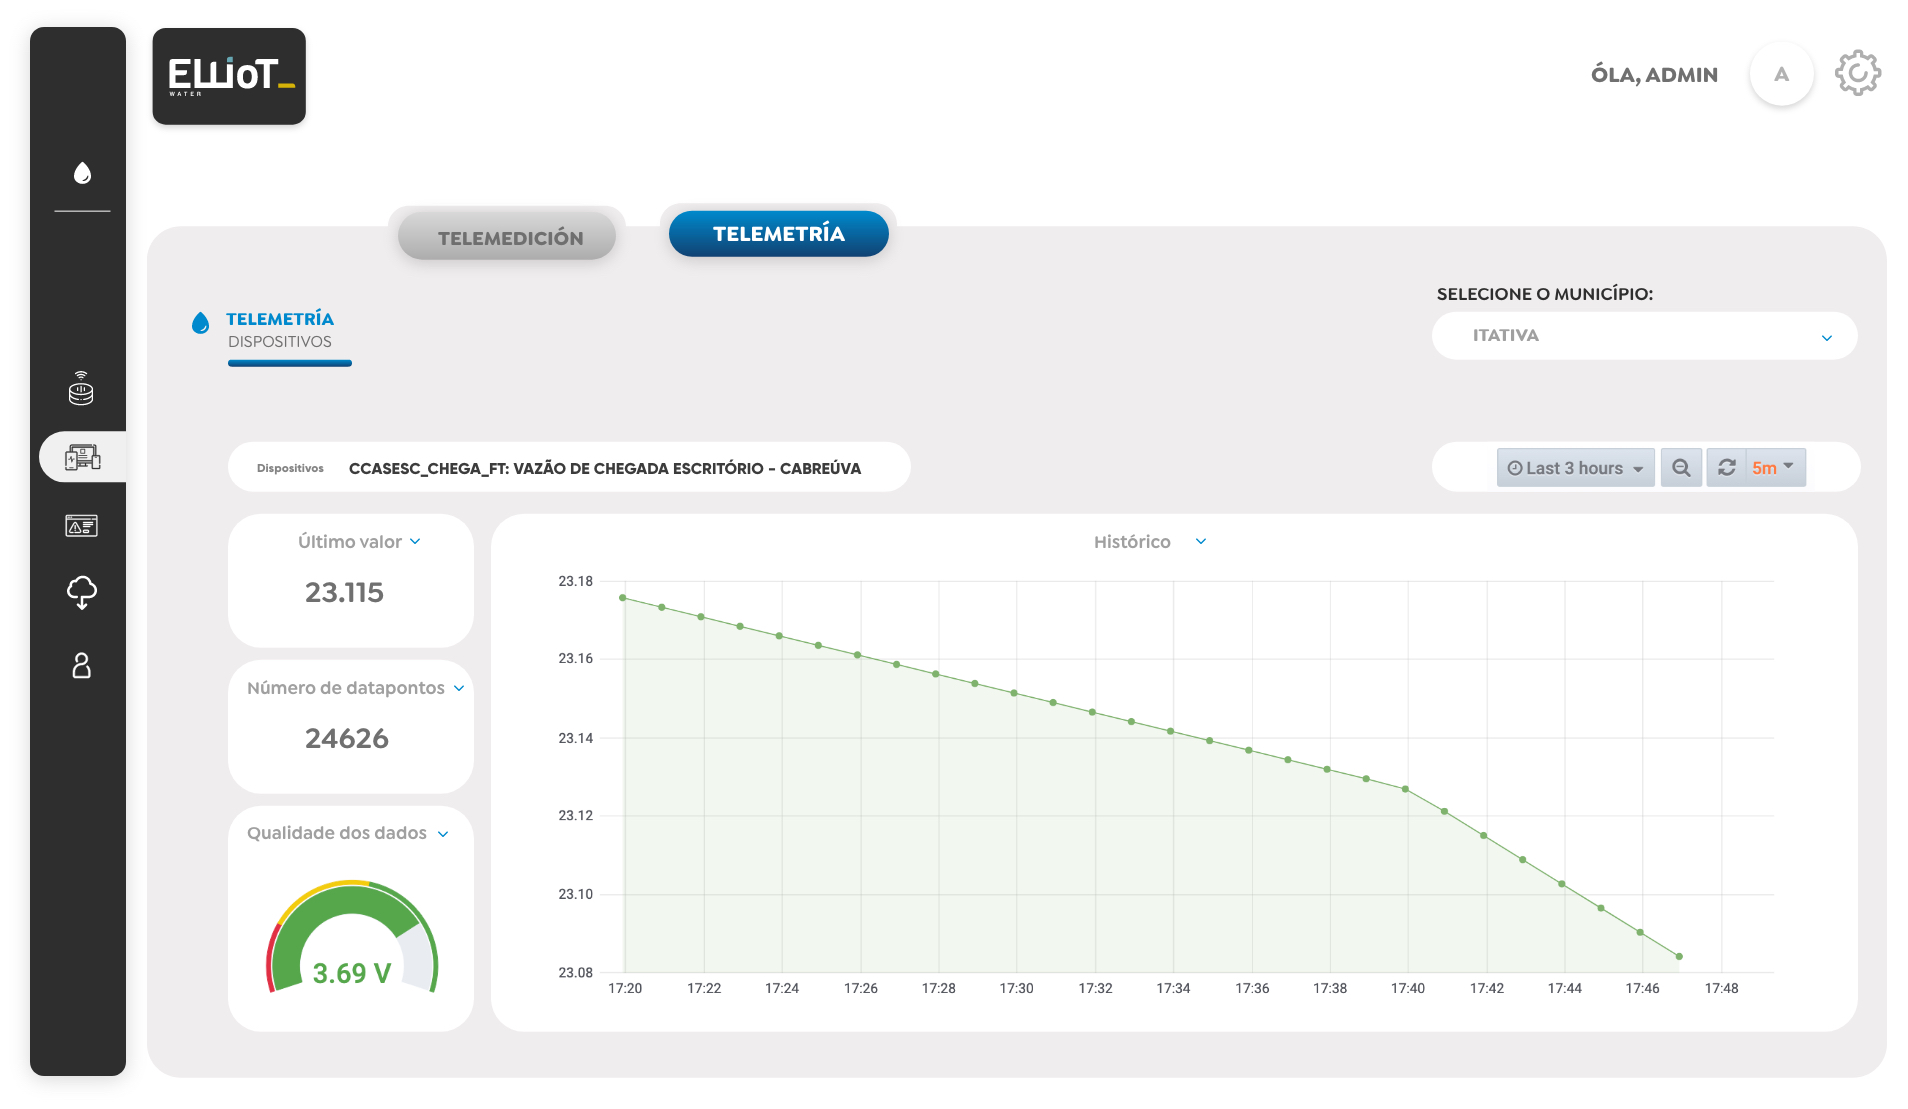Open the ITATIVA municipality dropdown
Screen dimensions: 1908x1109
(1644, 336)
